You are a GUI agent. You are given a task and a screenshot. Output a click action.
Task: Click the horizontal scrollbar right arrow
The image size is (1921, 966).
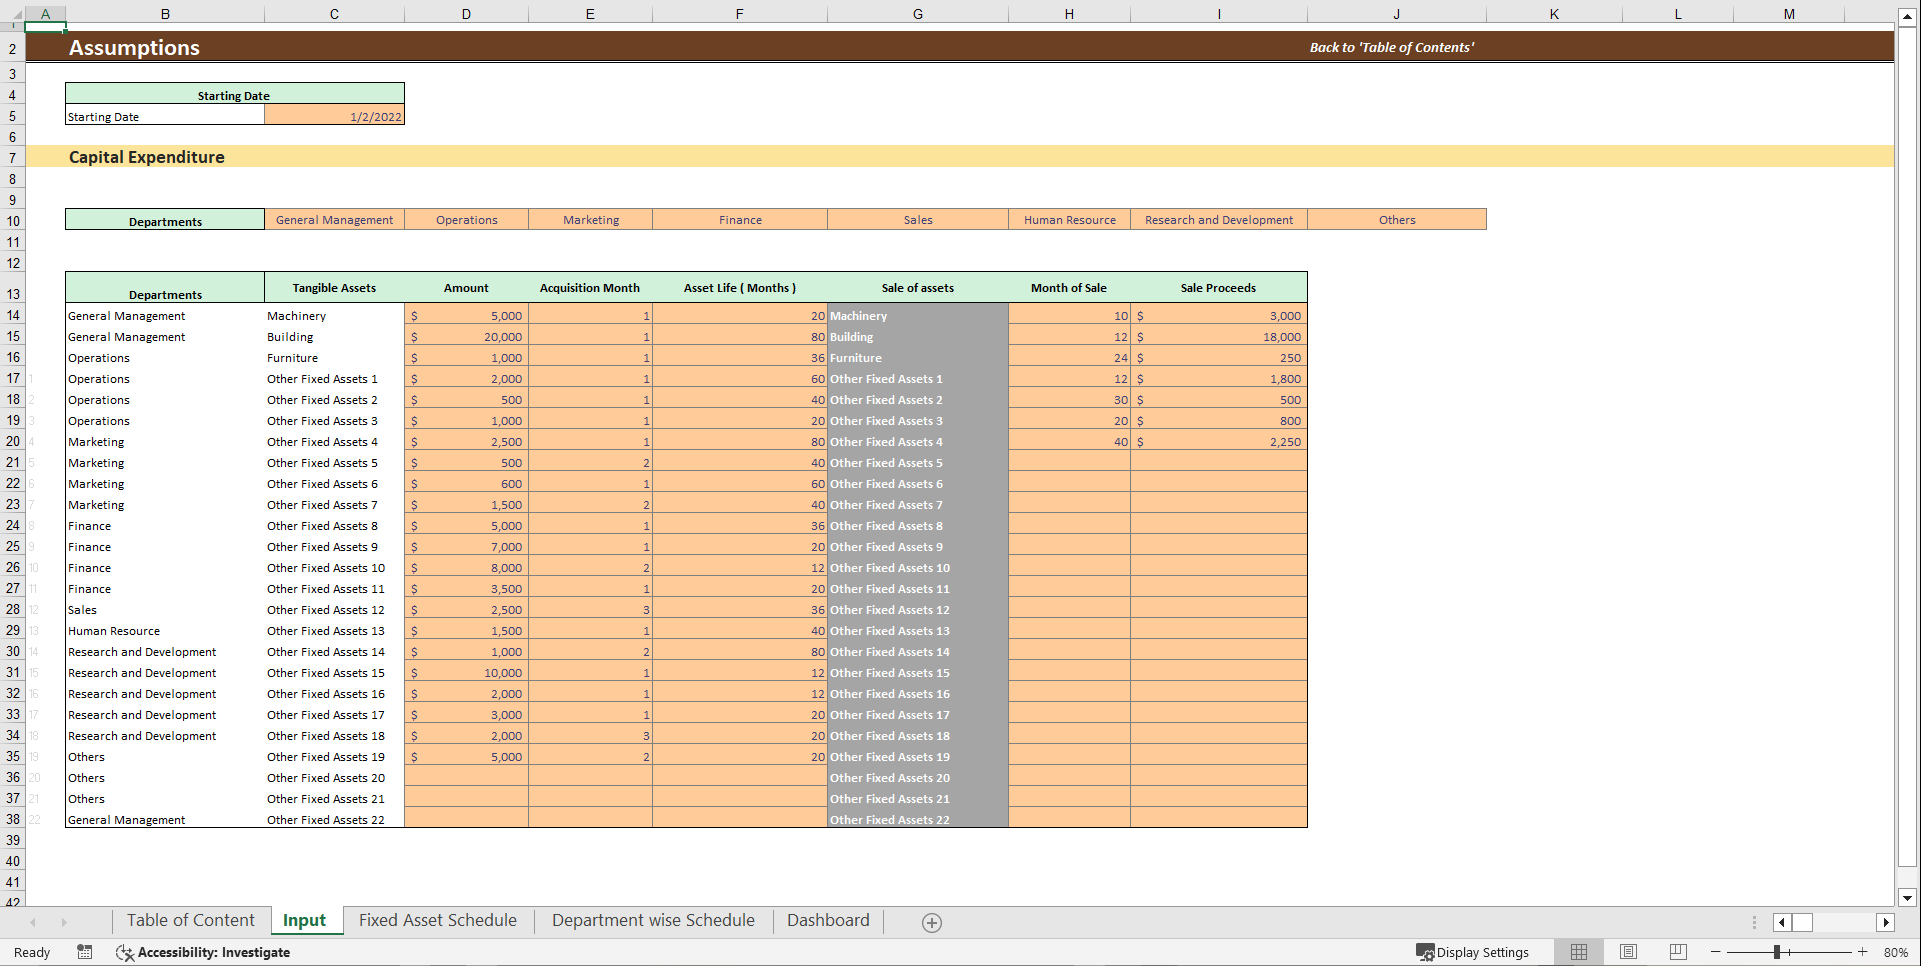pos(1887,922)
